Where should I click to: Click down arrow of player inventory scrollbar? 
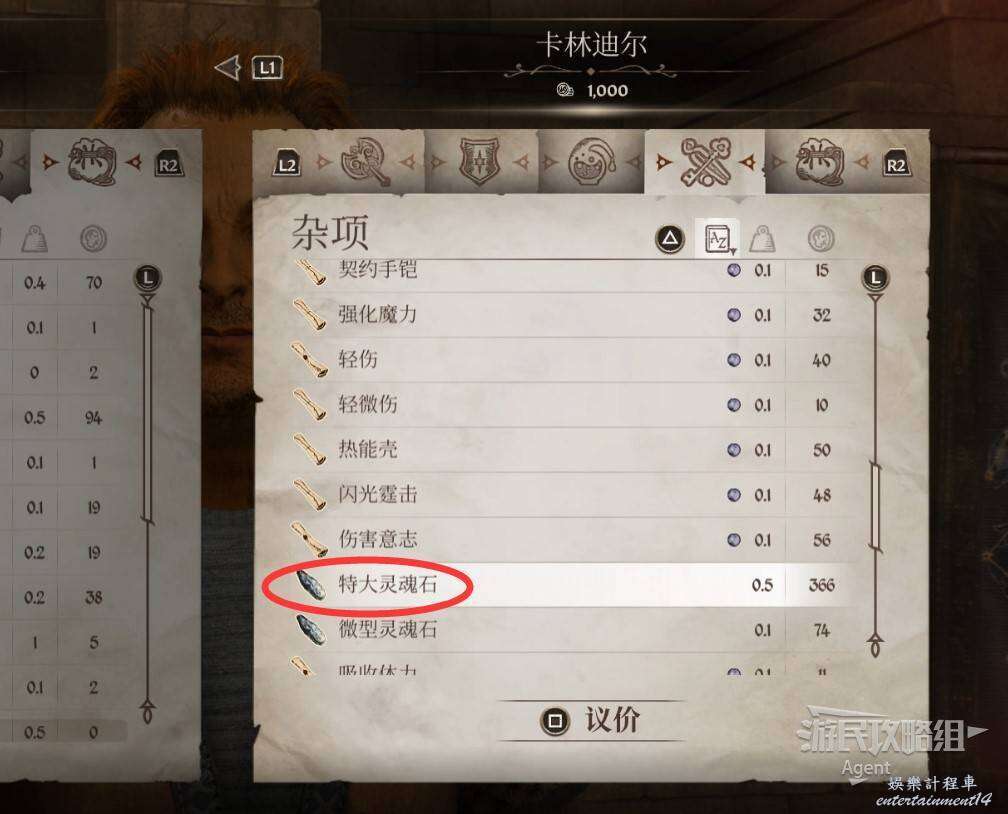[148, 711]
